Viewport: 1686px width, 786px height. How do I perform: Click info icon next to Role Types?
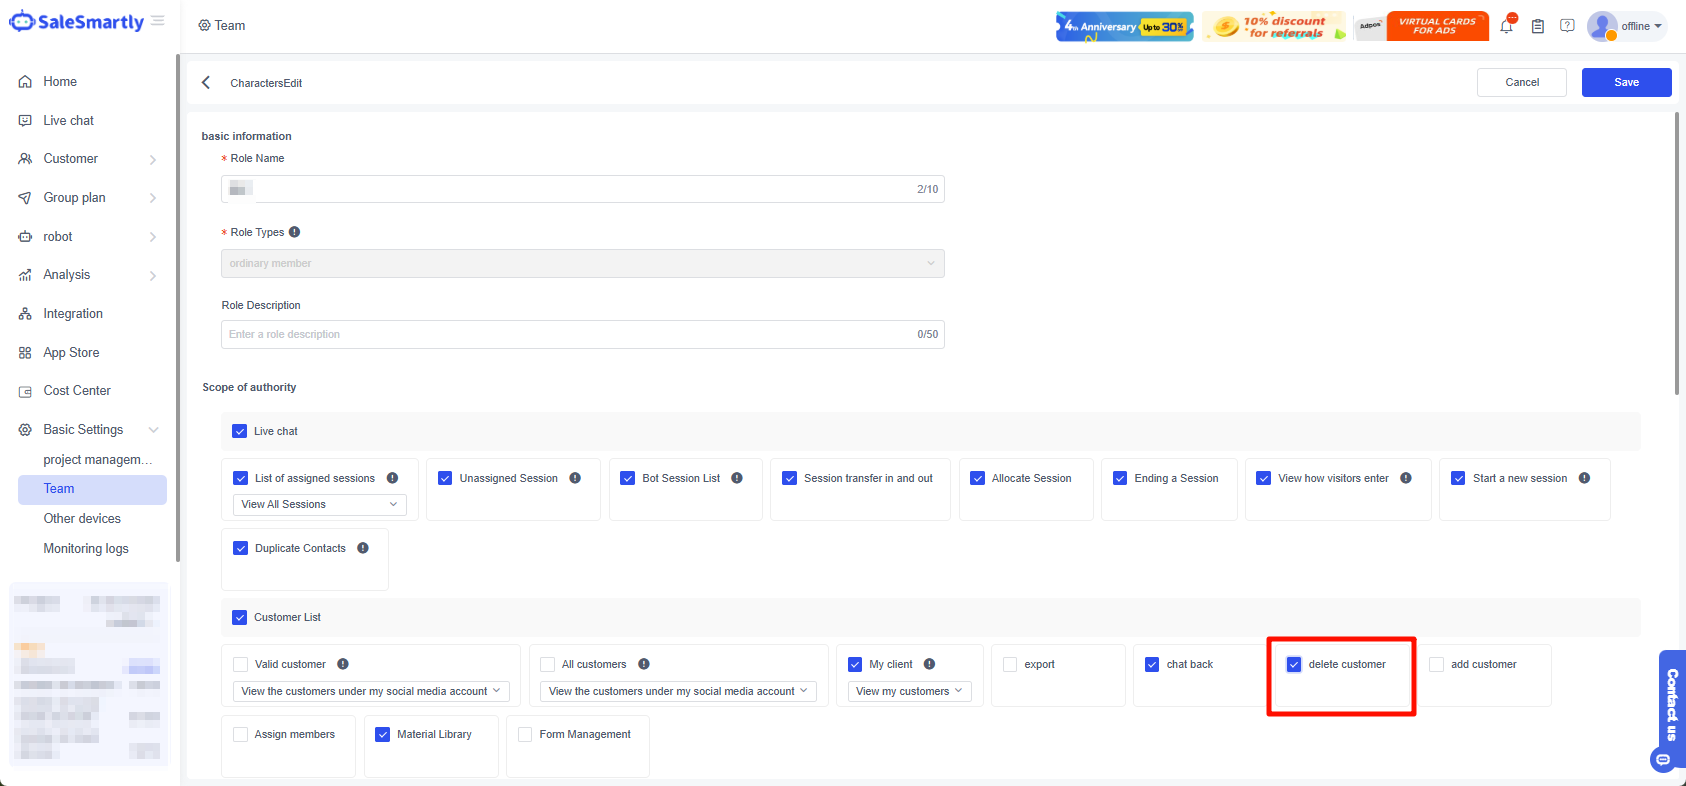[x=295, y=232]
